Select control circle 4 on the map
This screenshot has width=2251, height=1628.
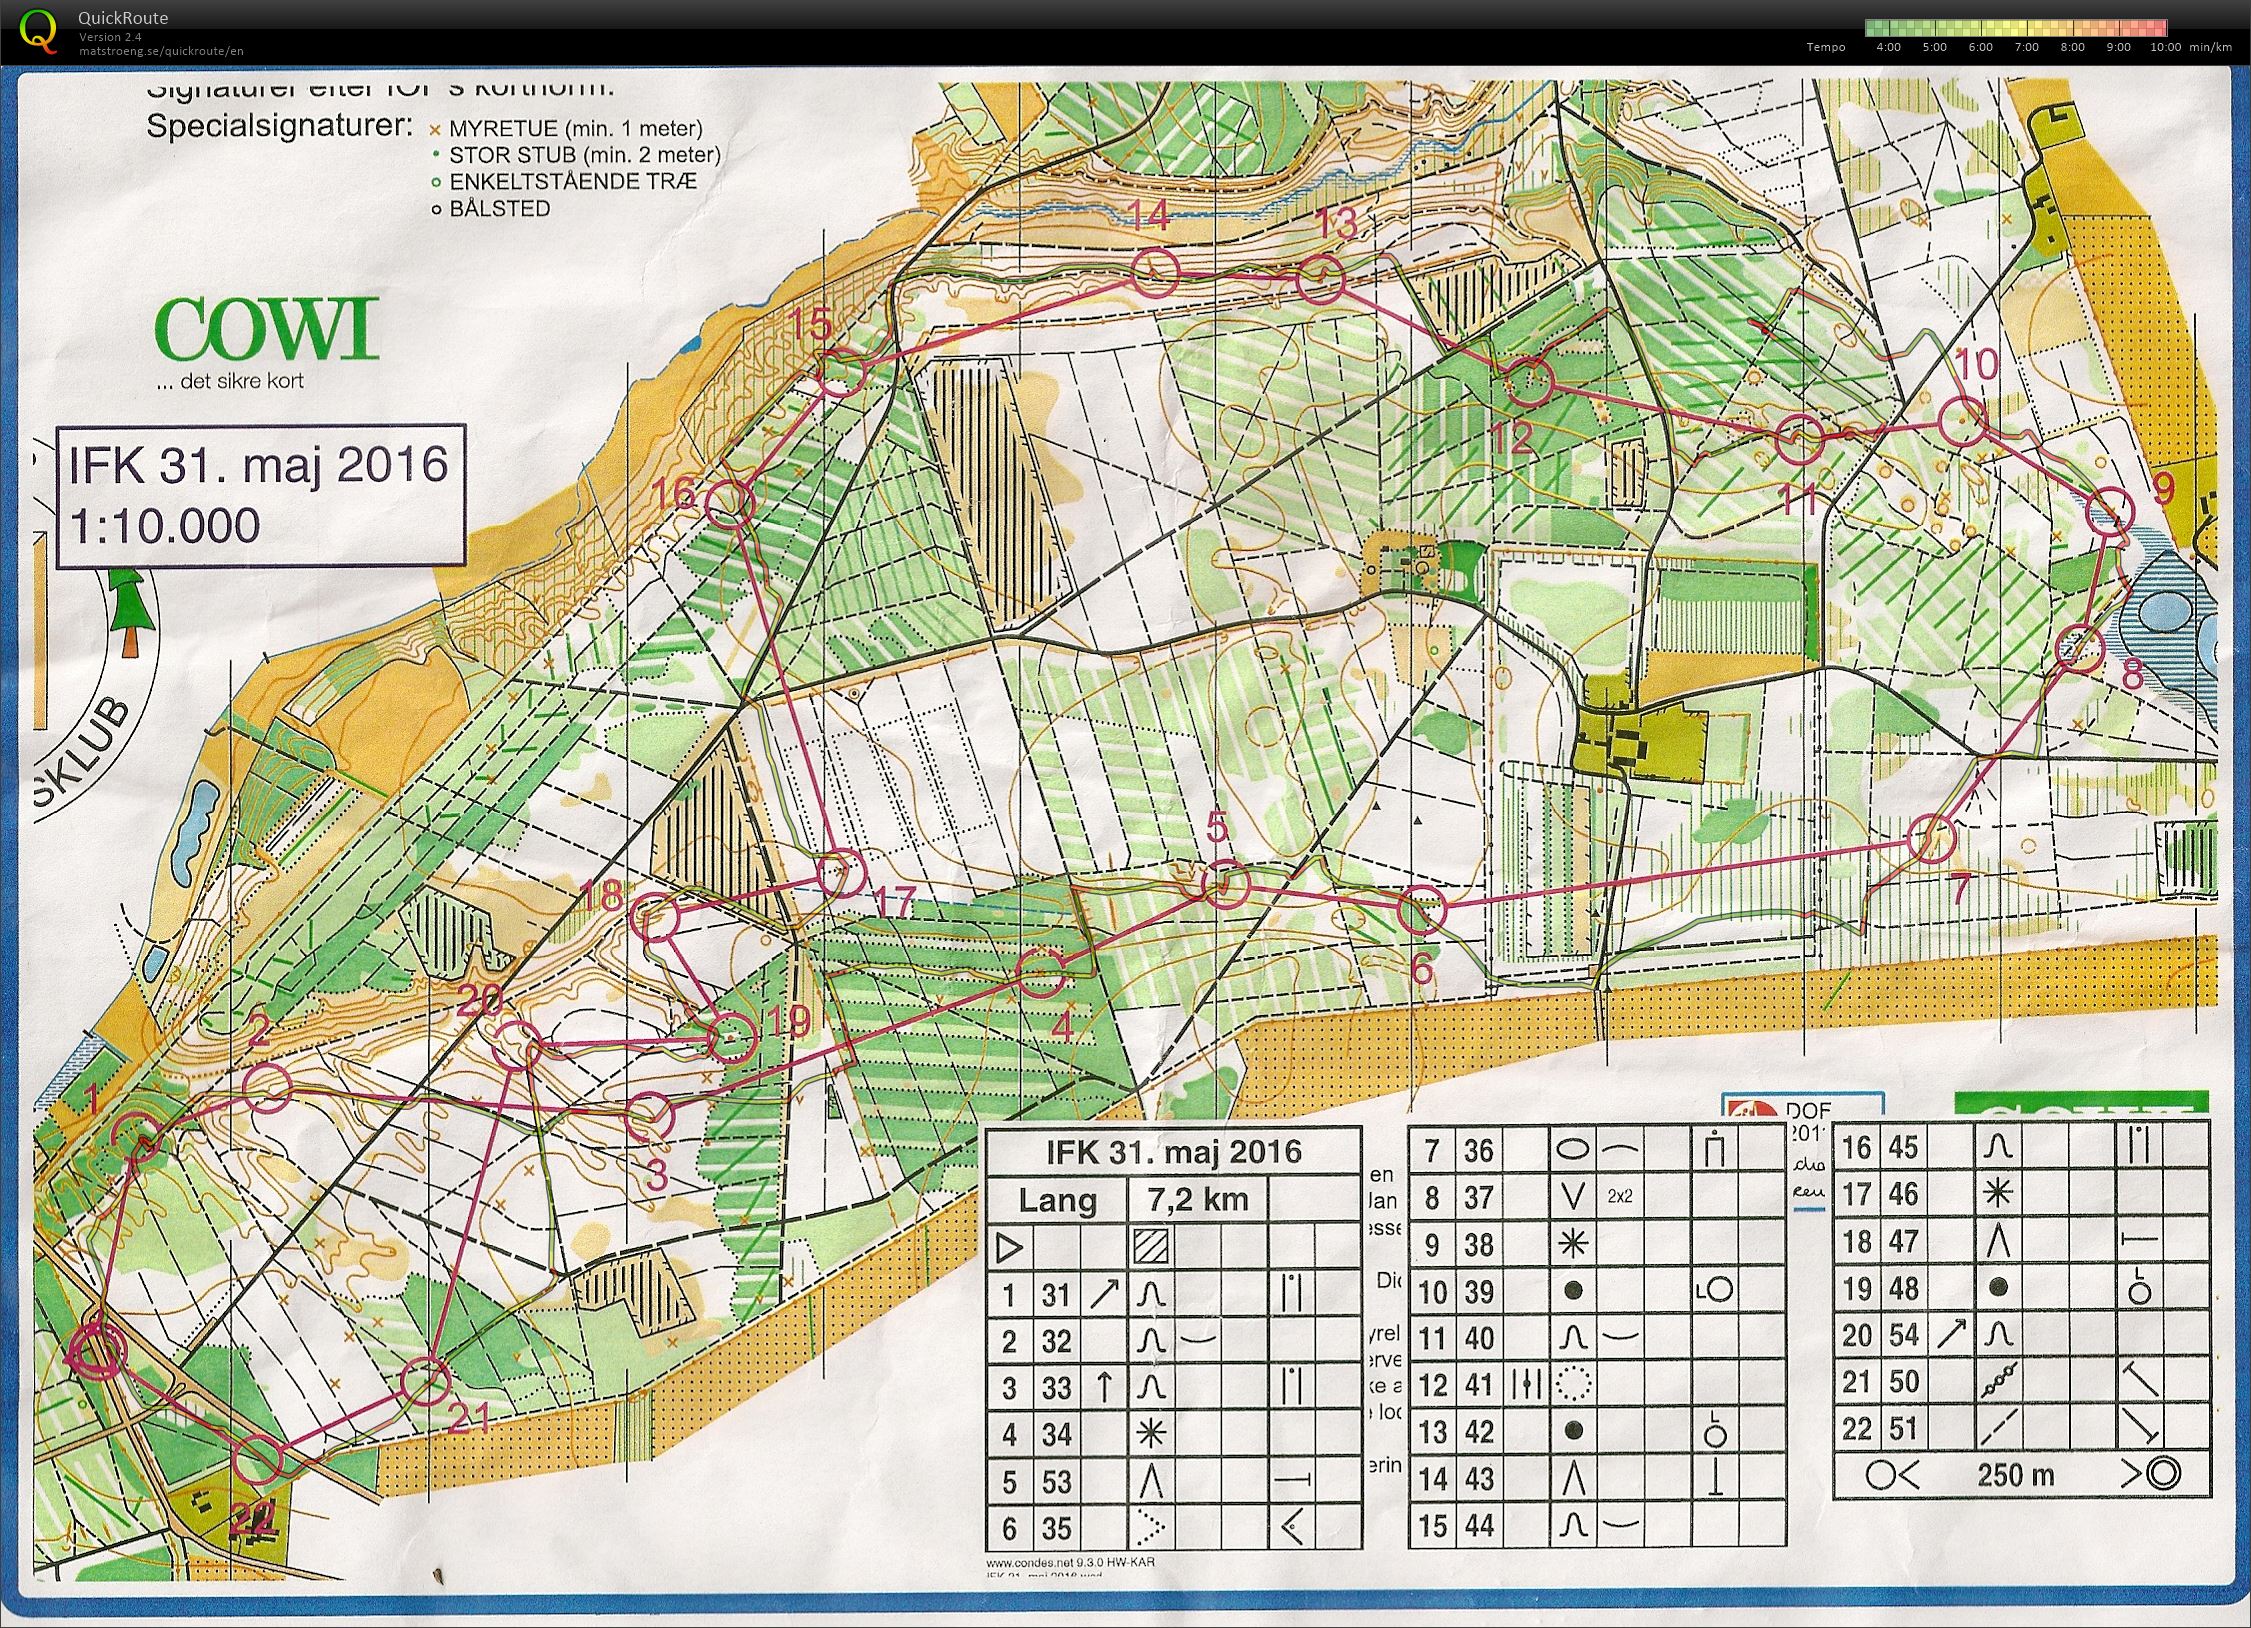1039,974
